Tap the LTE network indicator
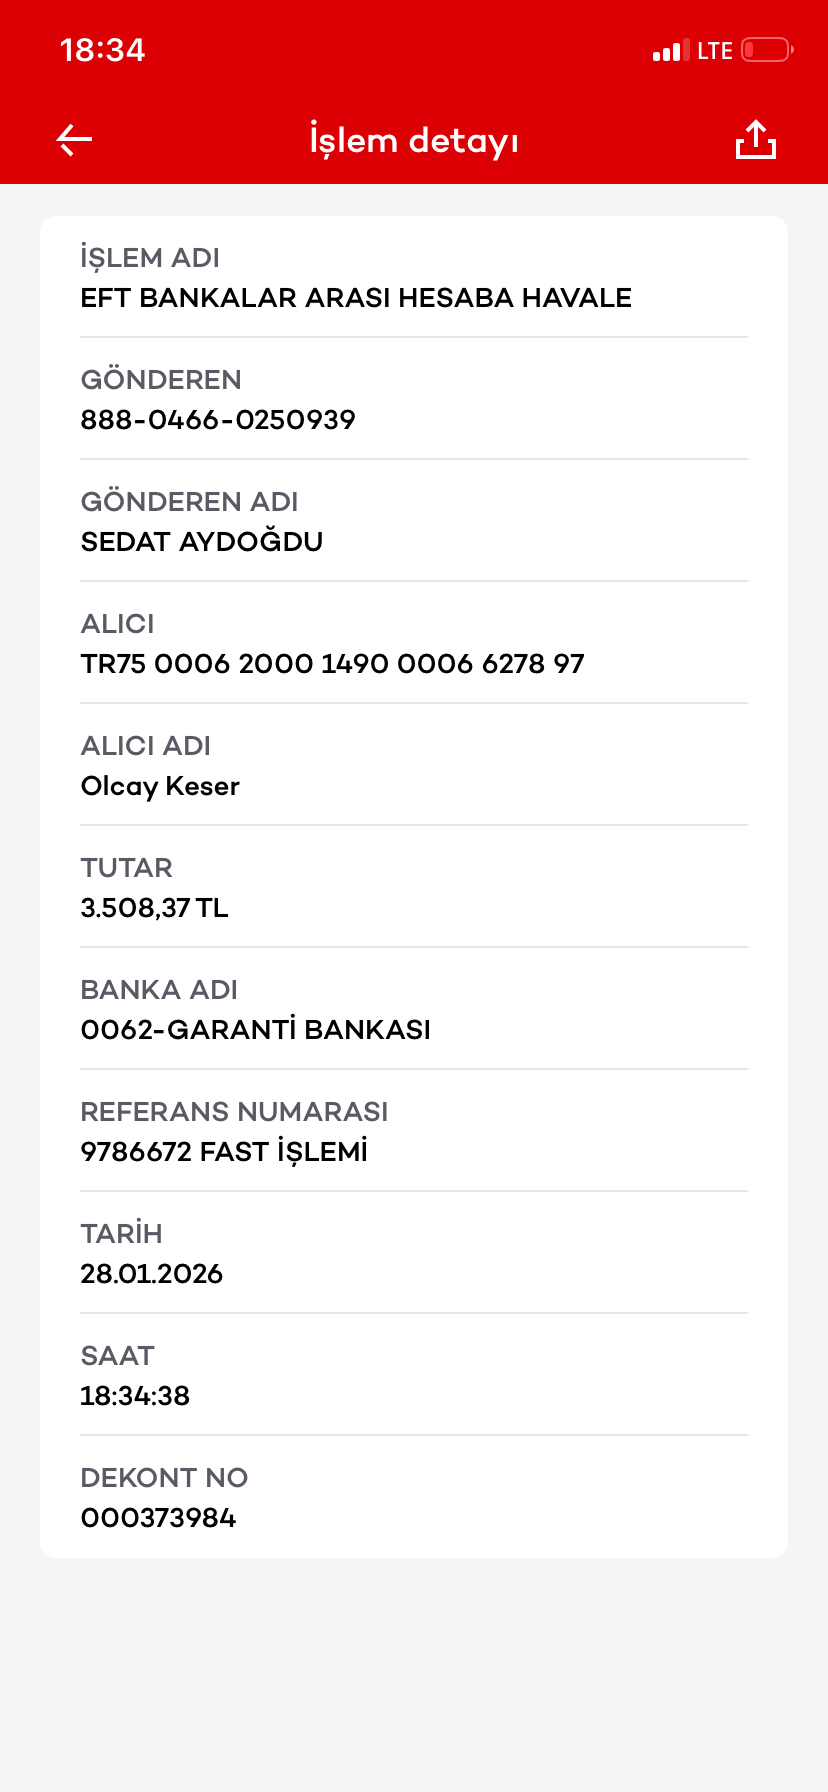Screen dimensions: 828x1792 tap(715, 51)
